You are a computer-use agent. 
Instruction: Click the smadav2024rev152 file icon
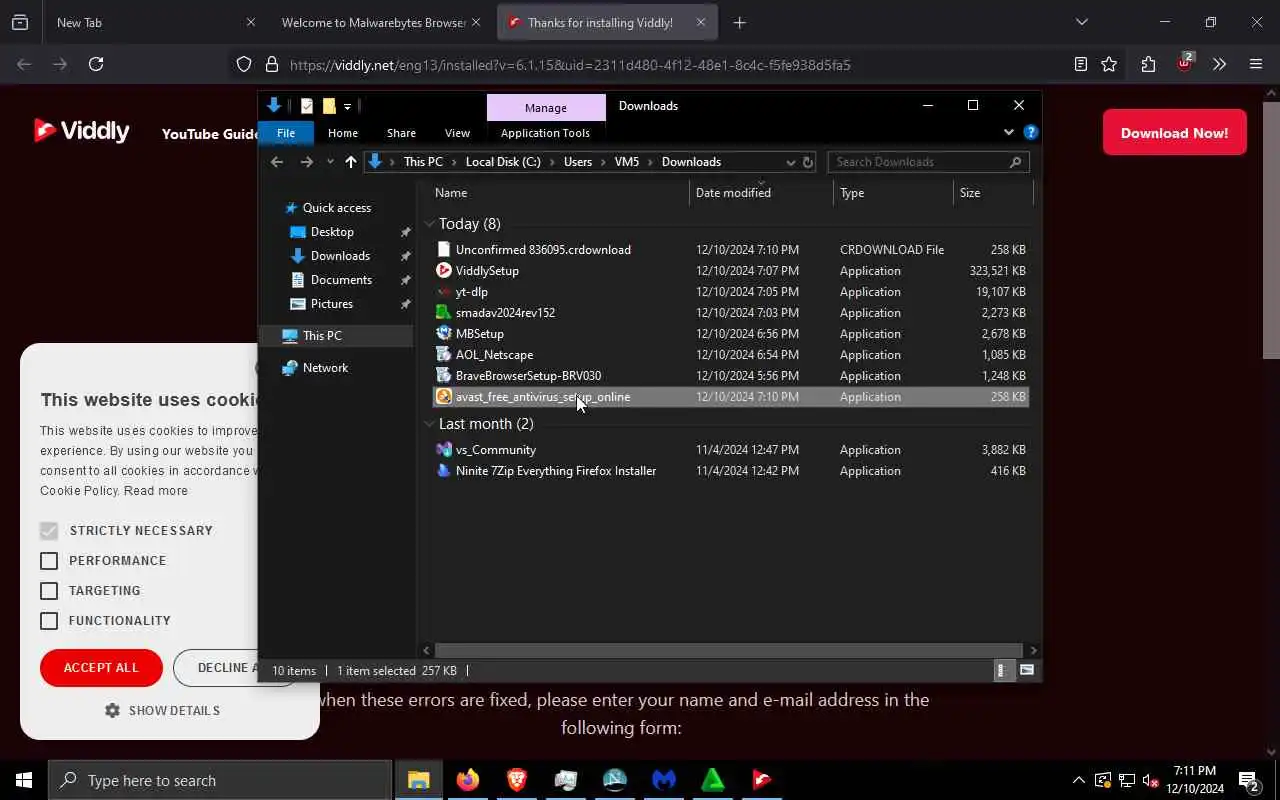(444, 313)
